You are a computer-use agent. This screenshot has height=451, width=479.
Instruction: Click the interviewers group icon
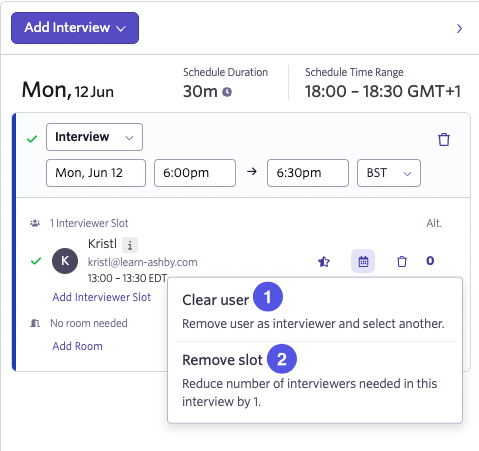[35, 223]
